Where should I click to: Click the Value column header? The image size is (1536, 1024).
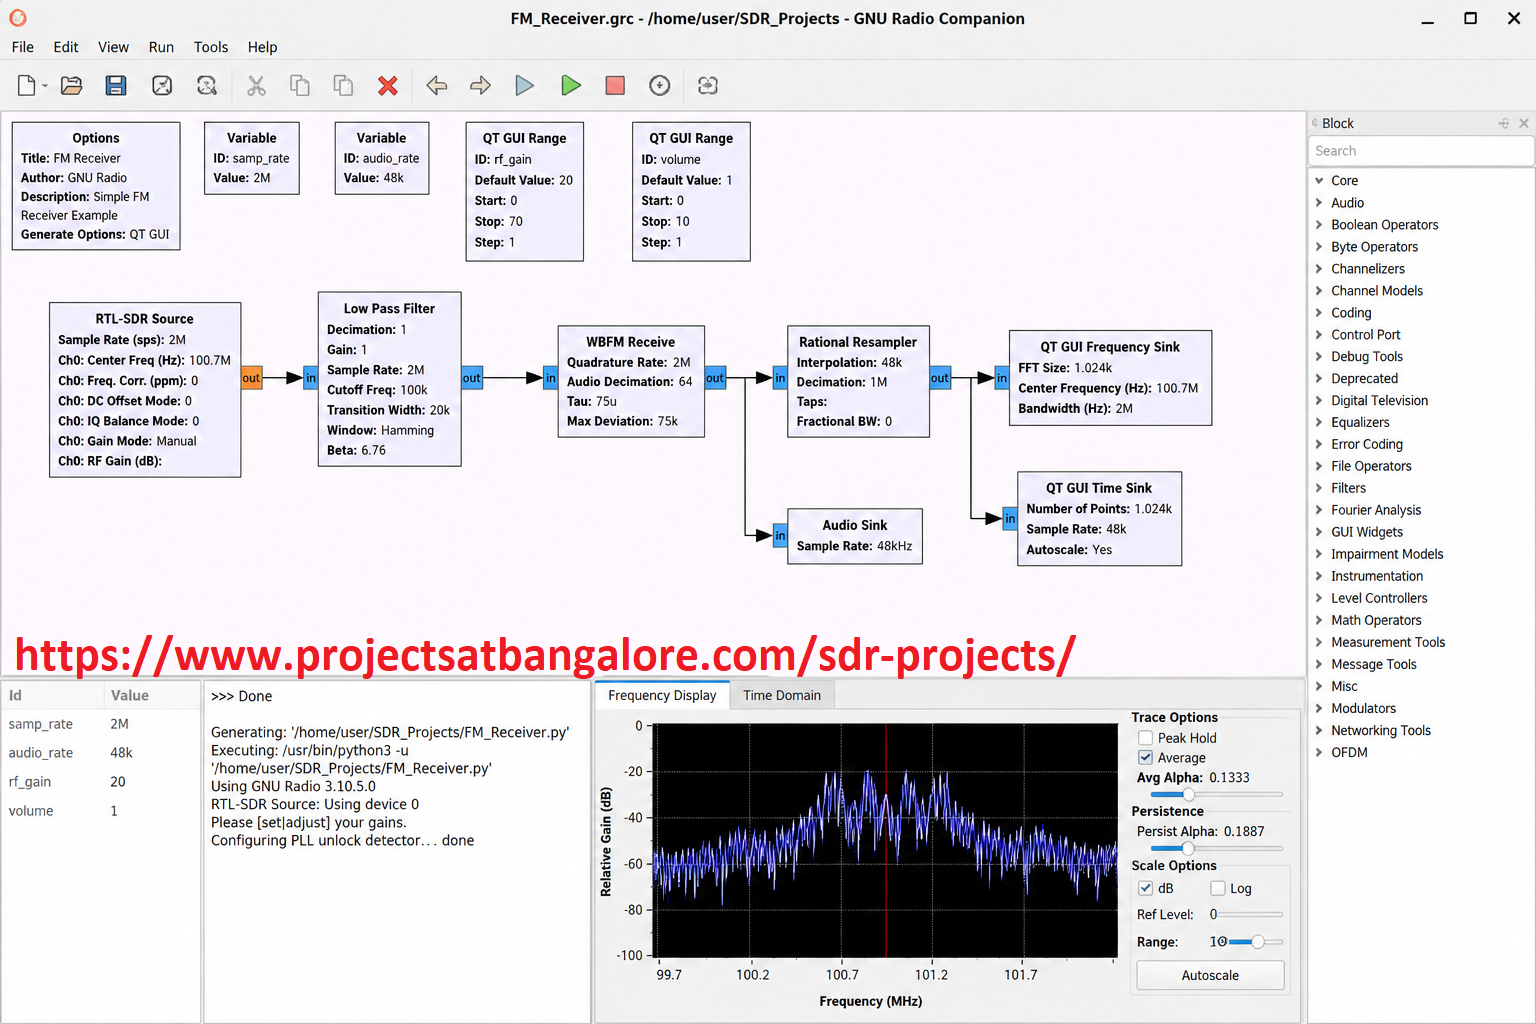click(151, 695)
